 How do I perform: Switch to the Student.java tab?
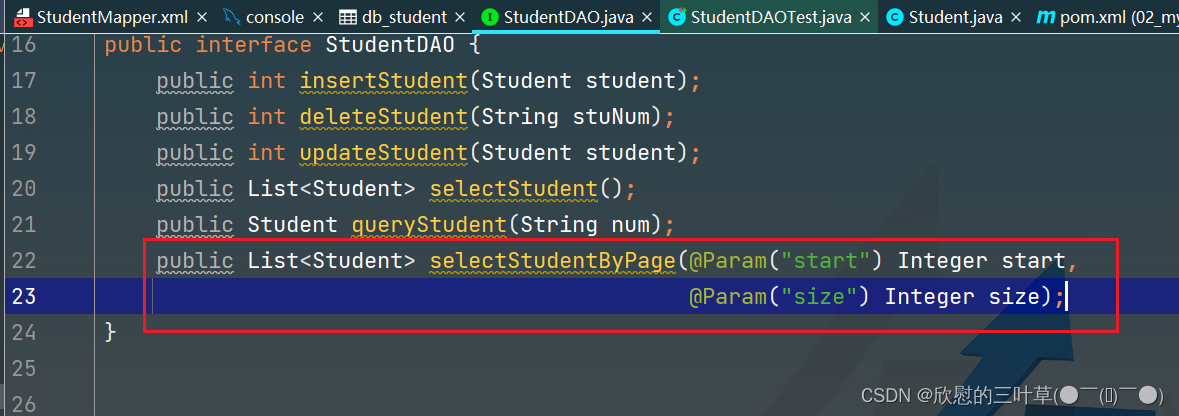(x=956, y=17)
